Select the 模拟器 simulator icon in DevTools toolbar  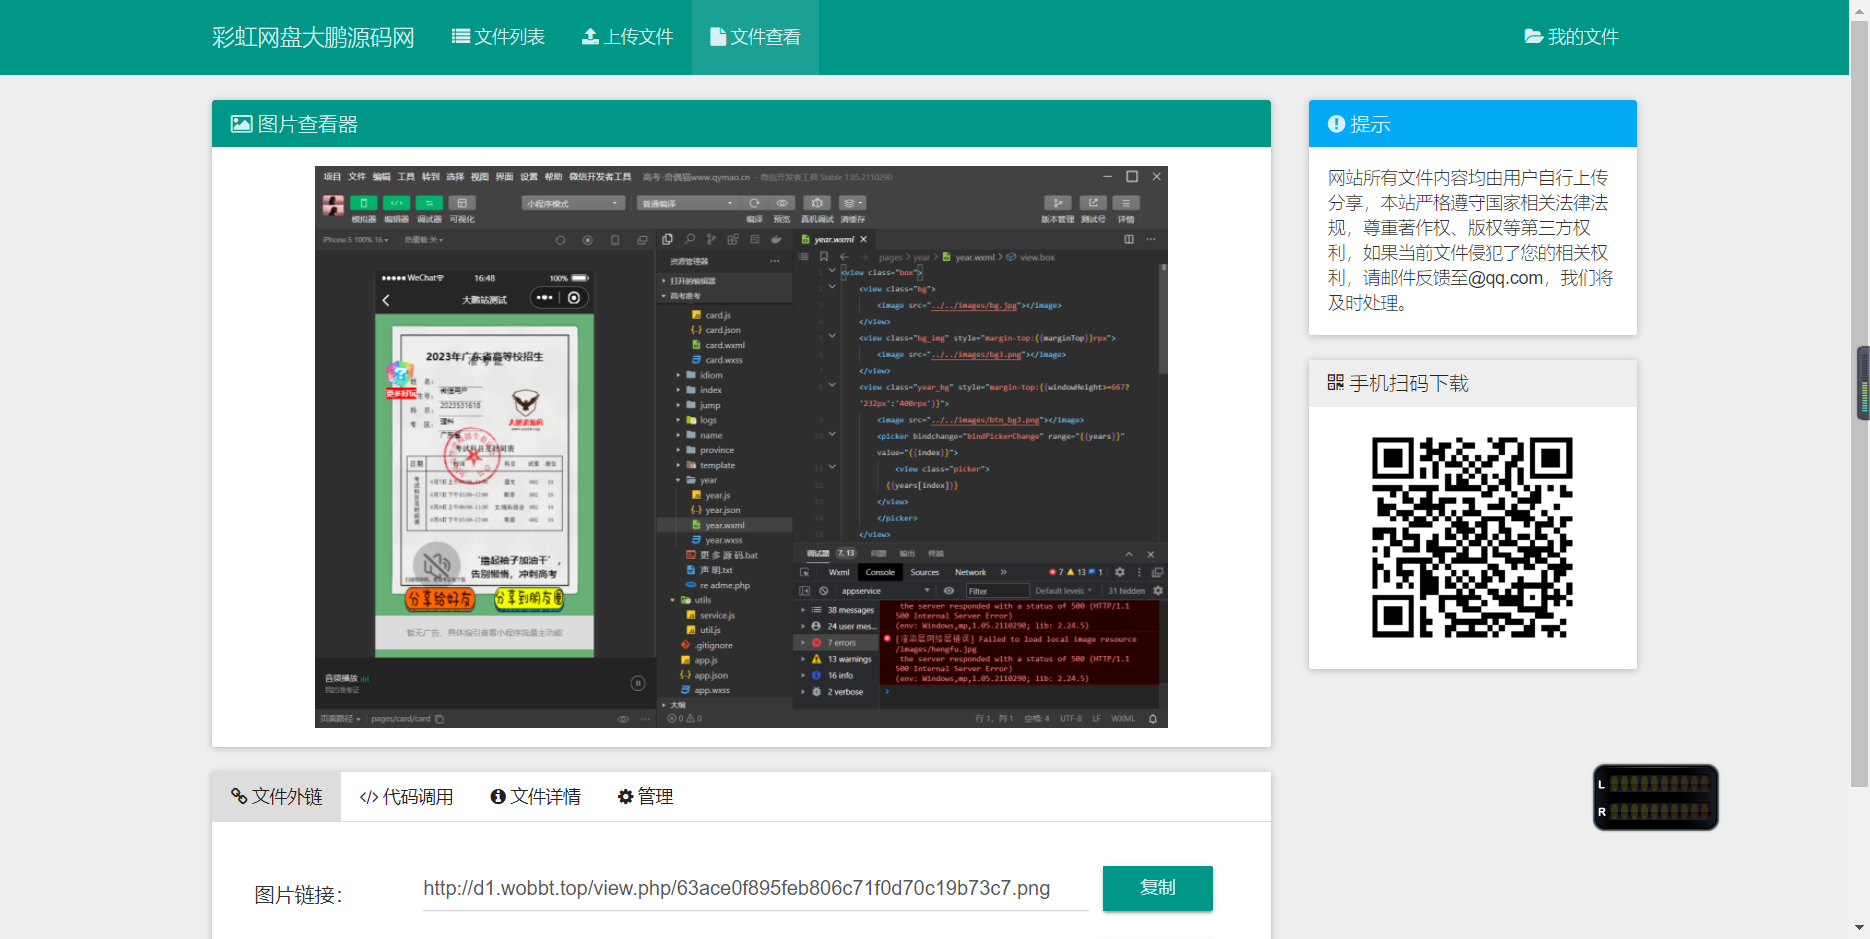pyautogui.click(x=363, y=203)
